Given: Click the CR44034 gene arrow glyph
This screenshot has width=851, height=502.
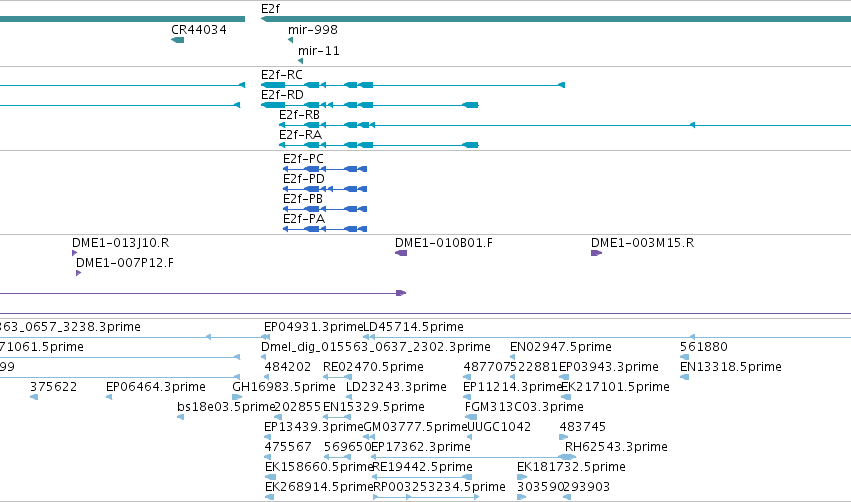Looking at the screenshot, I should coord(177,40).
